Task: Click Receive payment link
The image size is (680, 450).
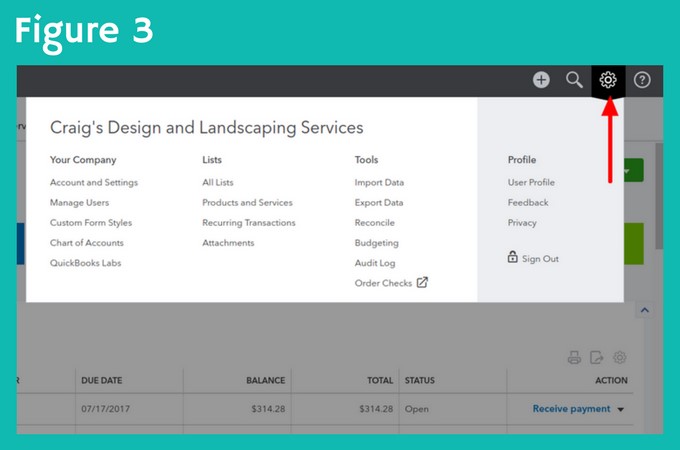Action: point(571,409)
